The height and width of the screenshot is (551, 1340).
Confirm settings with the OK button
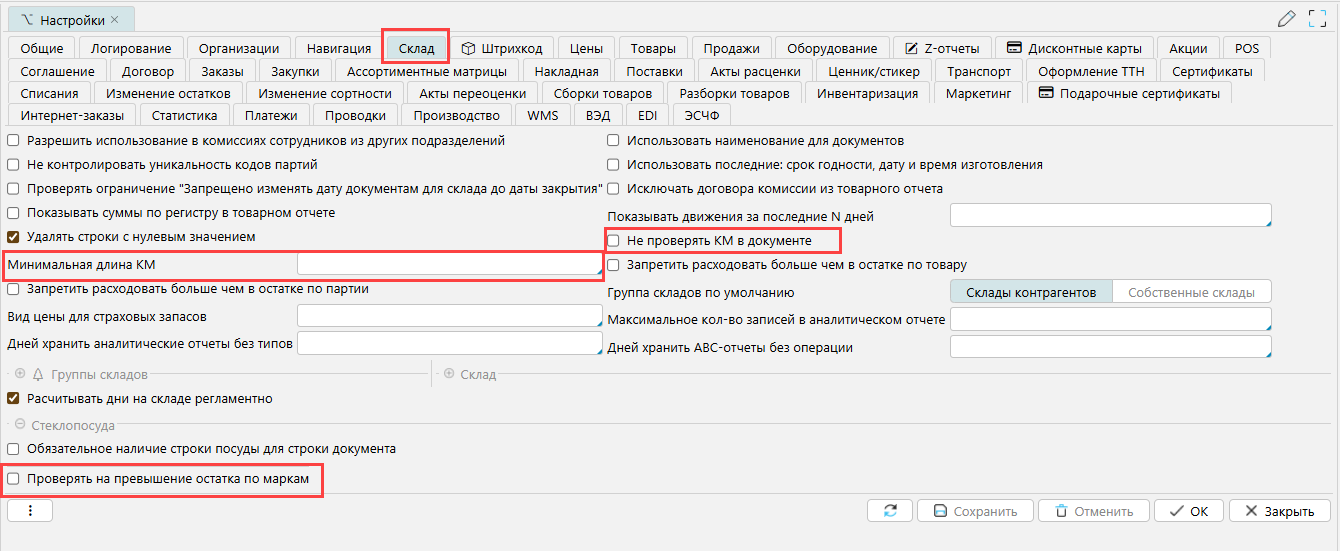(x=1188, y=511)
